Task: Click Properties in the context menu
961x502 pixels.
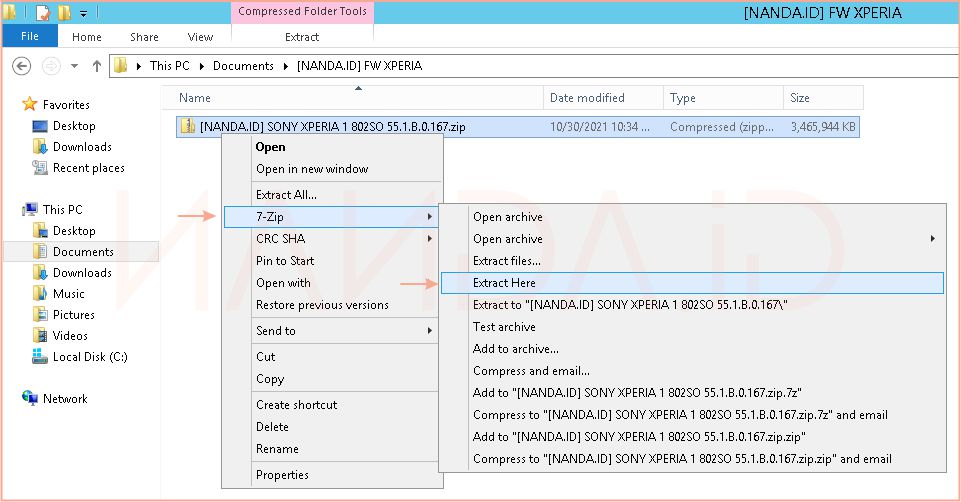Action: [282, 475]
